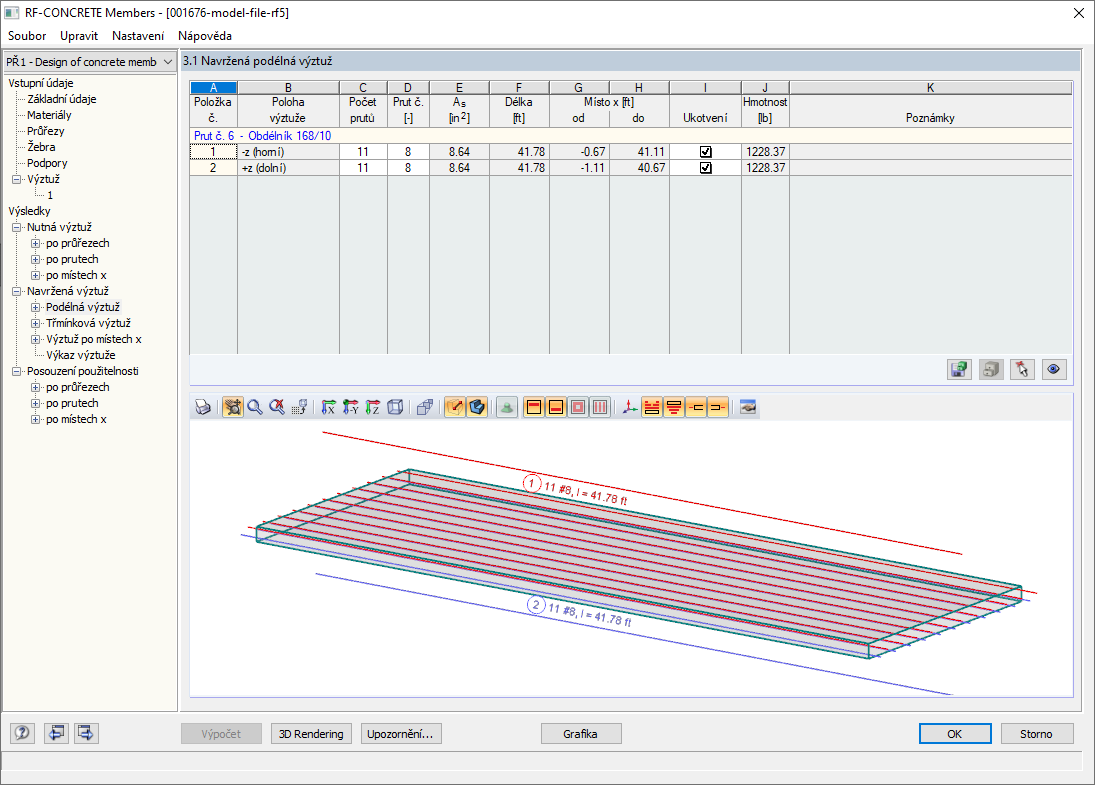The width and height of the screenshot is (1095, 785).
Task: Click the stacked boxes rendering icon
Action: click(x=425, y=407)
